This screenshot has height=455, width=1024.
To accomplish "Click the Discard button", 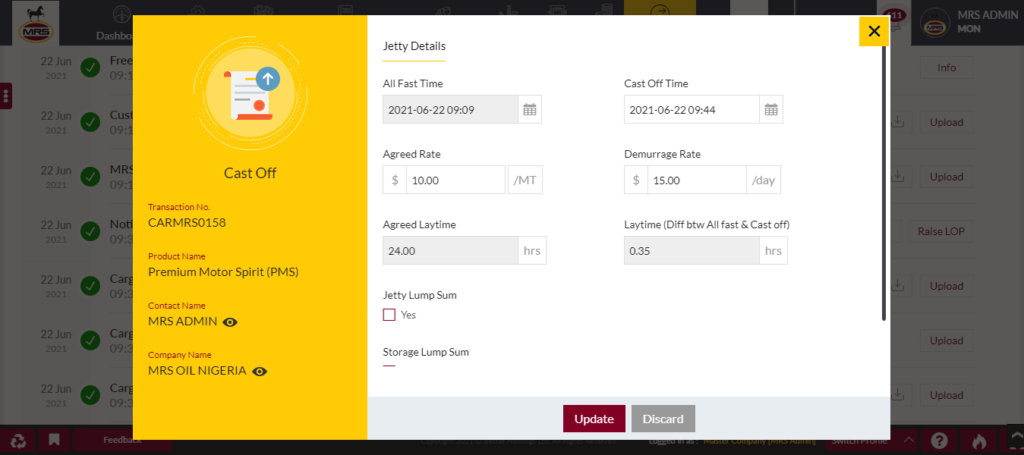I will click(663, 419).
